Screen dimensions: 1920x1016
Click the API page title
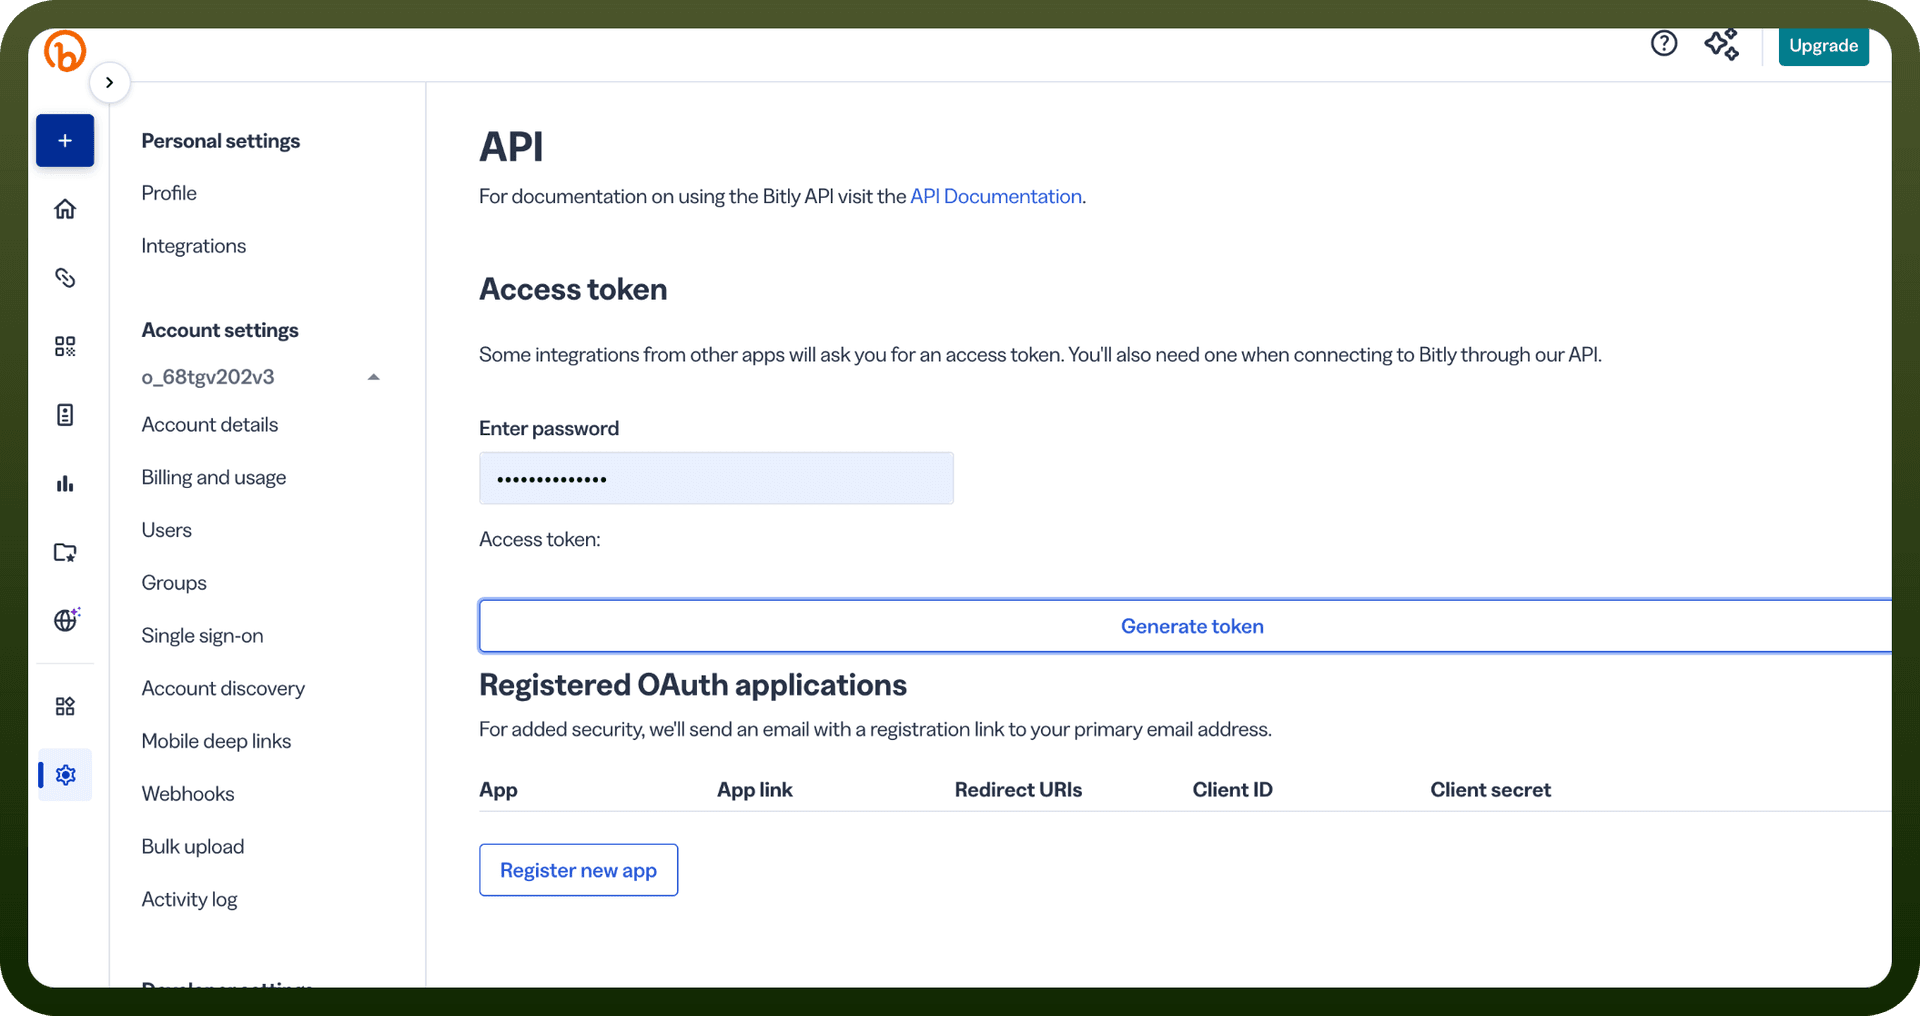[x=512, y=147]
